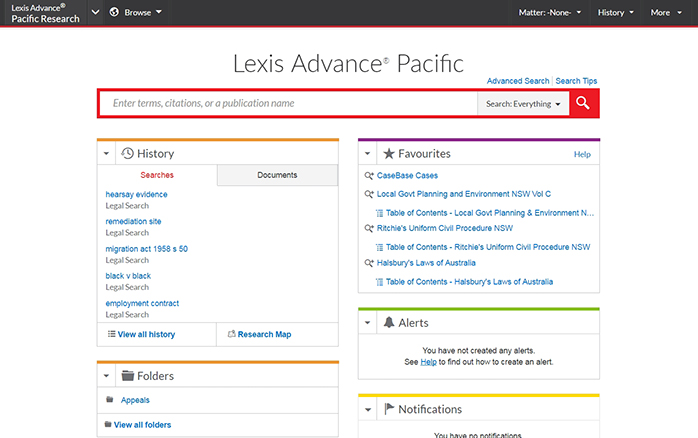The image size is (698, 438).
Task: Click the Help link in the Alerts message
Action: tap(428, 362)
